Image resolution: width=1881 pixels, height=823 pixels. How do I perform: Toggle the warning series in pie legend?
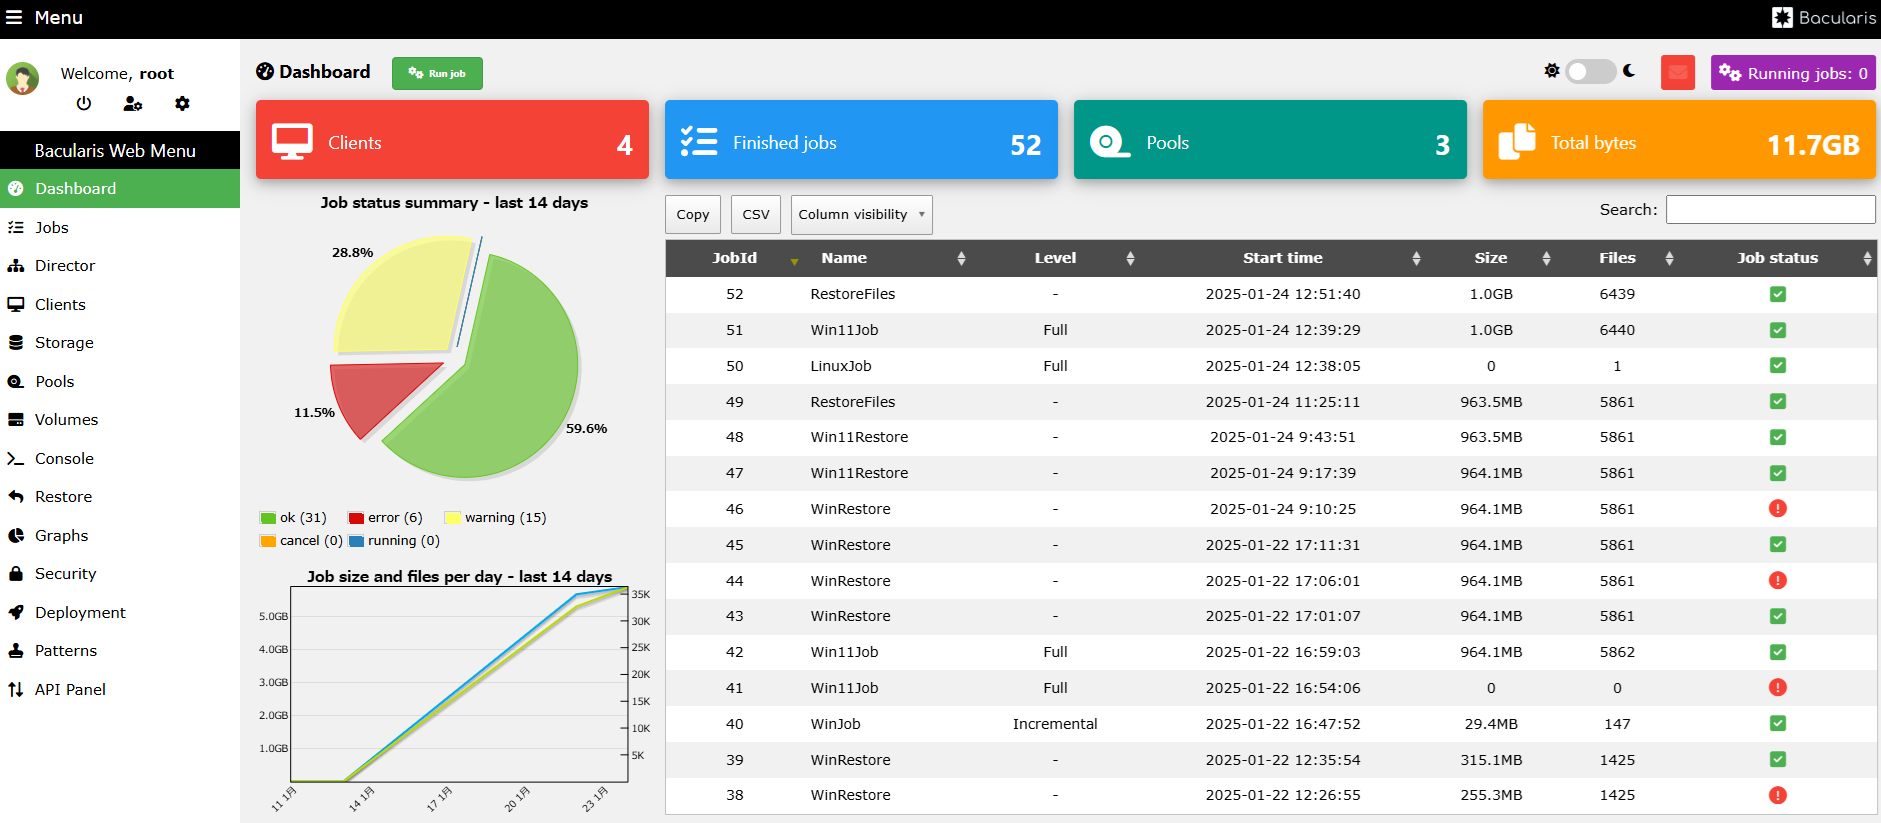tap(495, 518)
